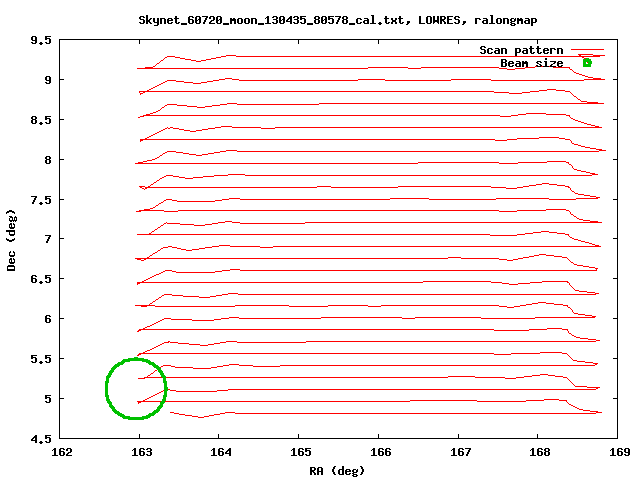Screen dimensions: 640x480
Task: Click the y-axis tick label 7.5
Action: pyautogui.click(x=41, y=200)
